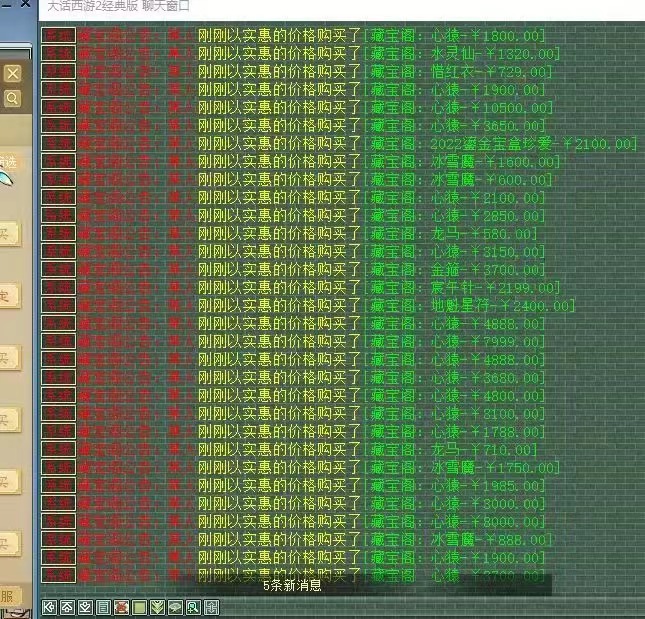Close the left panel with X button
Image resolution: width=645 pixels, height=619 pixels.
coord(11,74)
